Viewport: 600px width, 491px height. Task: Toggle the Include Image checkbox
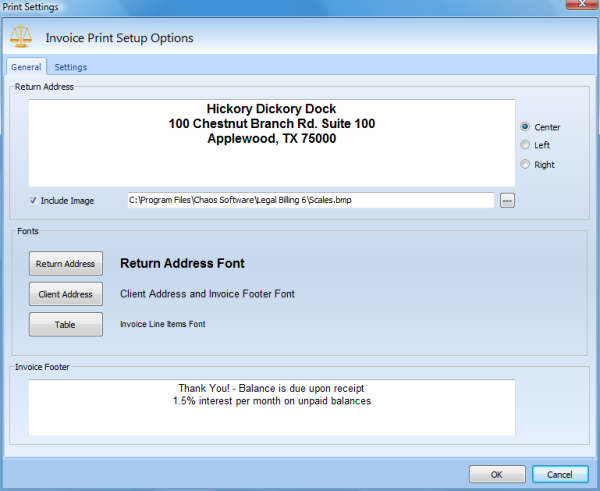pyautogui.click(x=34, y=201)
